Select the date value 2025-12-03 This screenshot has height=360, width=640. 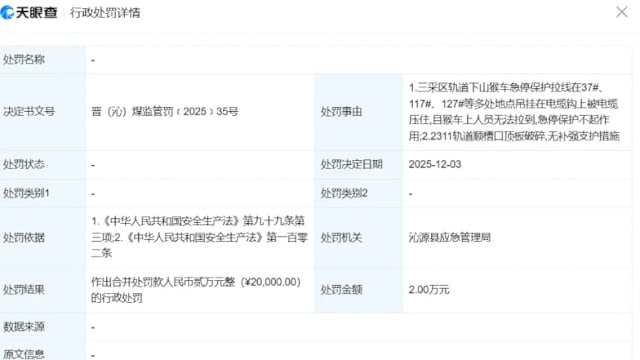[435, 164]
